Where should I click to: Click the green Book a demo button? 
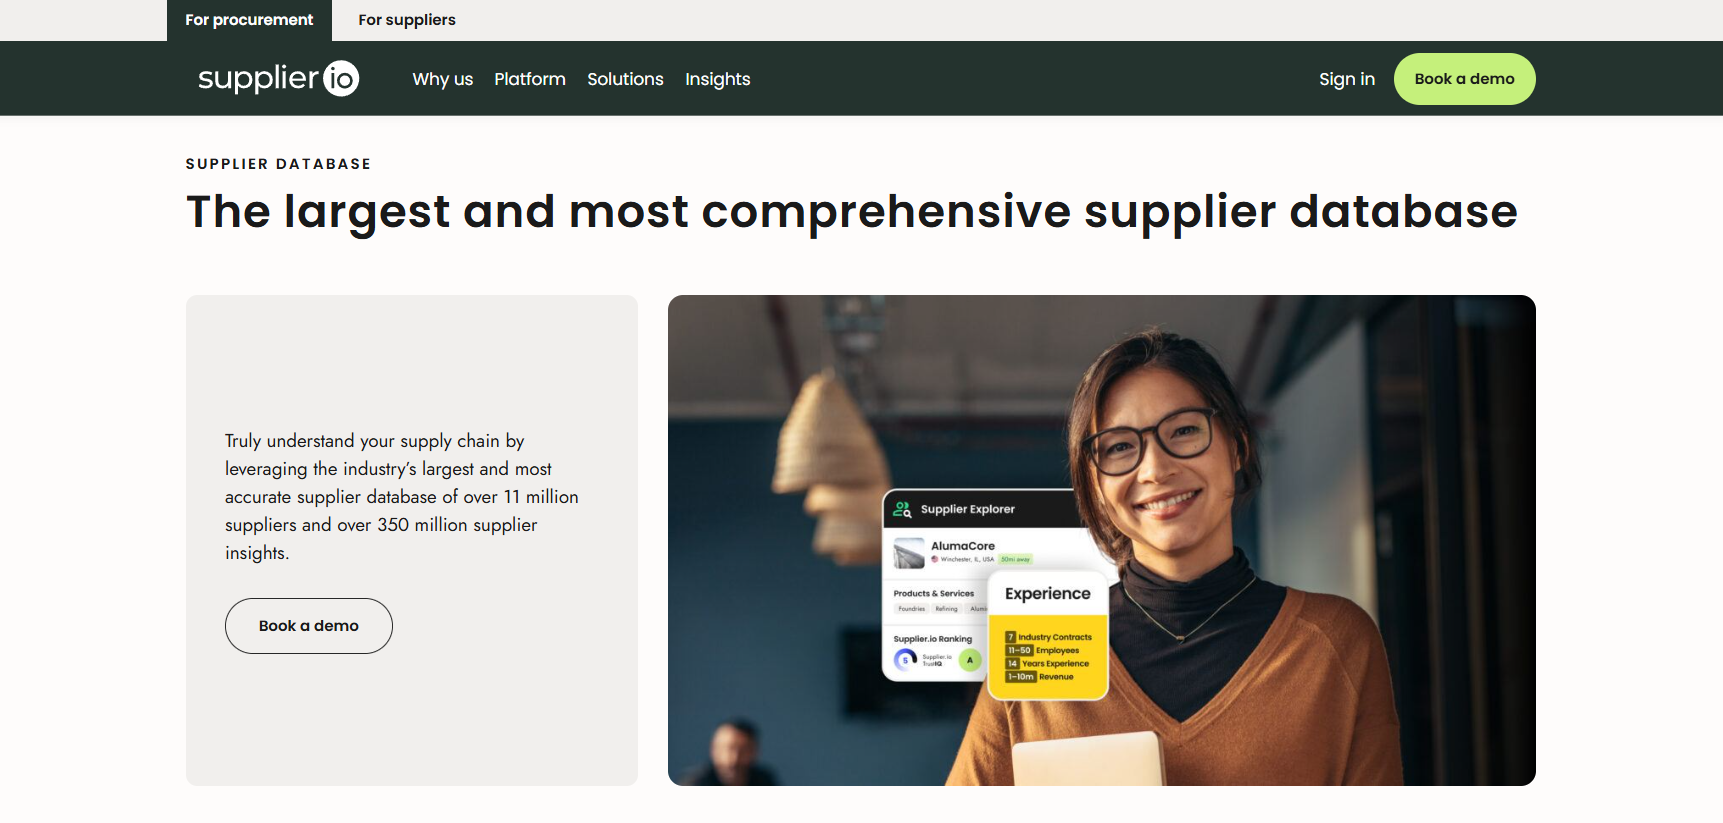point(1465,79)
